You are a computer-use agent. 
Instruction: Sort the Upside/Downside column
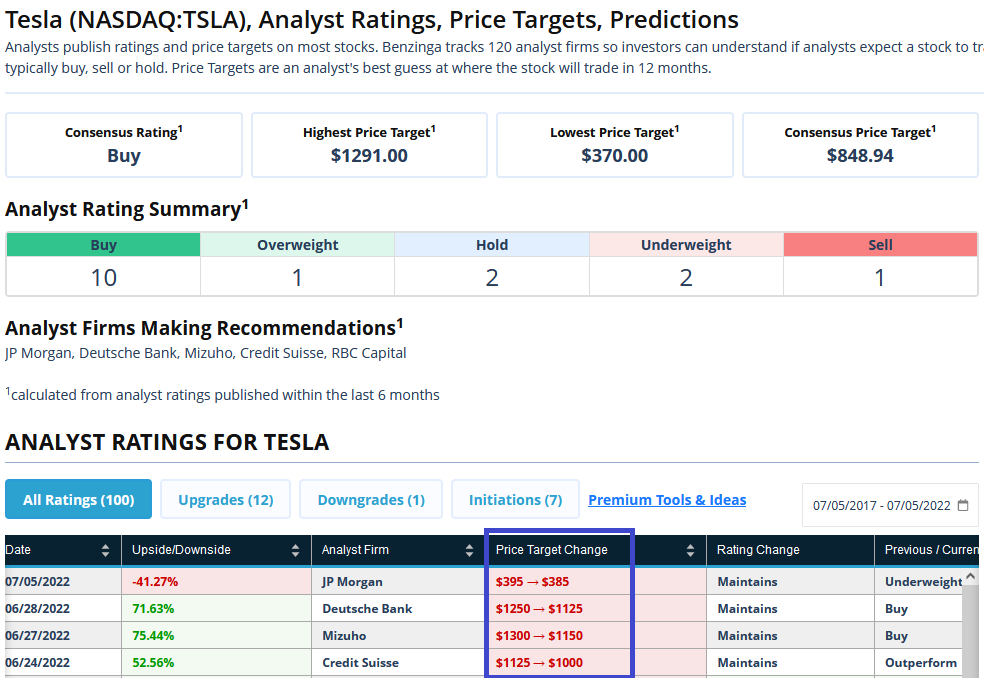pyautogui.click(x=294, y=549)
